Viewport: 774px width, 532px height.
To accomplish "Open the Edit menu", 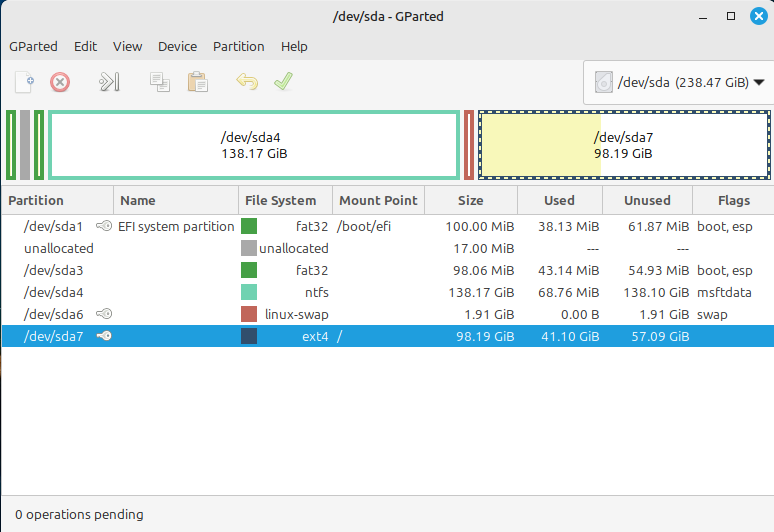I will point(85,46).
